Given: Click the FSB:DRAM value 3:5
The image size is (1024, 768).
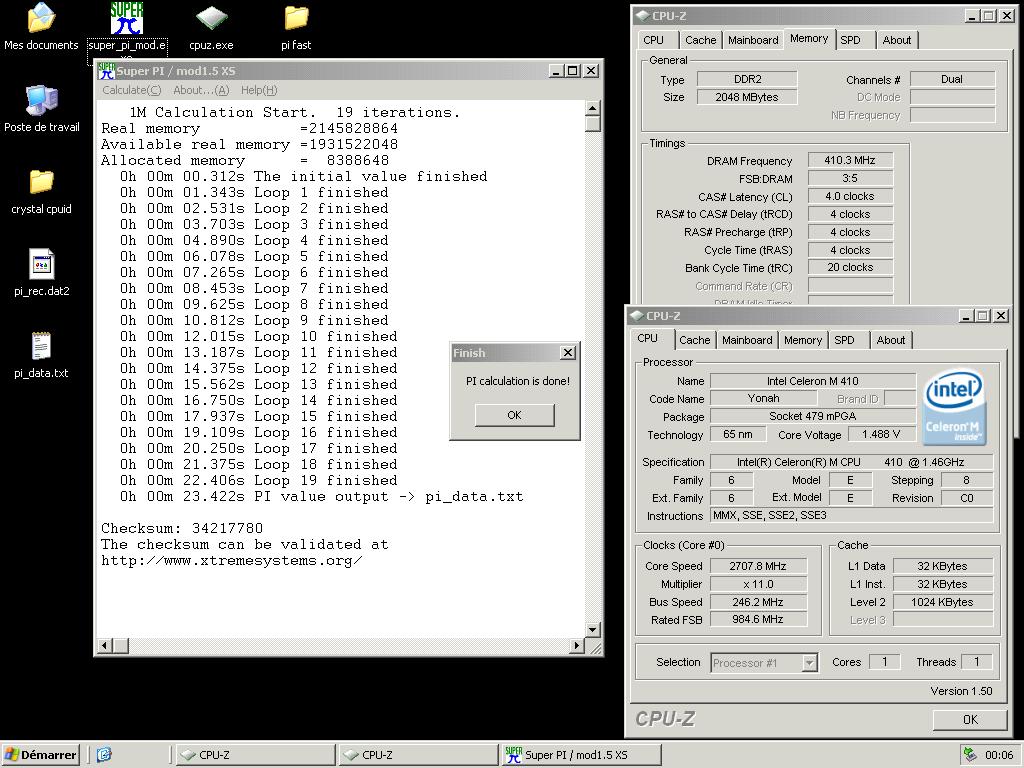Looking at the screenshot, I should tap(850, 178).
